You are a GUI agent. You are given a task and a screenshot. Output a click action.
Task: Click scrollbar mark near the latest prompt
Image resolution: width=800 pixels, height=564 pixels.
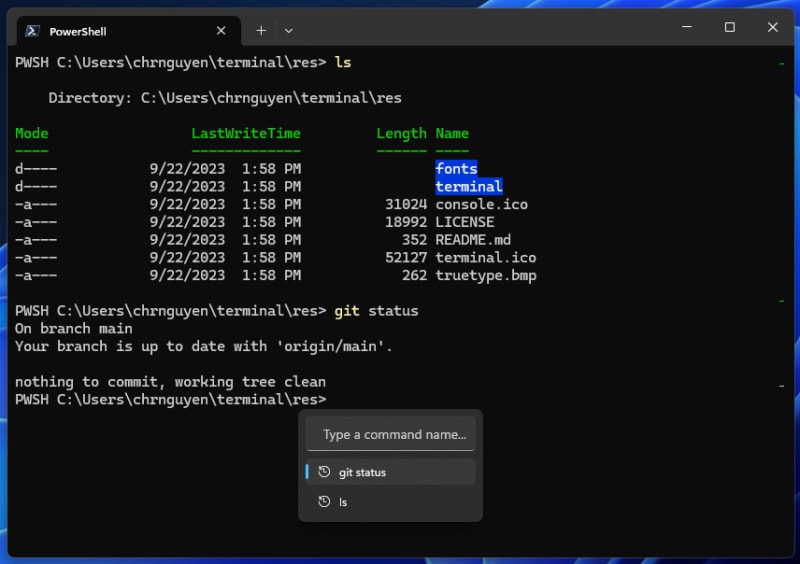tap(781, 385)
